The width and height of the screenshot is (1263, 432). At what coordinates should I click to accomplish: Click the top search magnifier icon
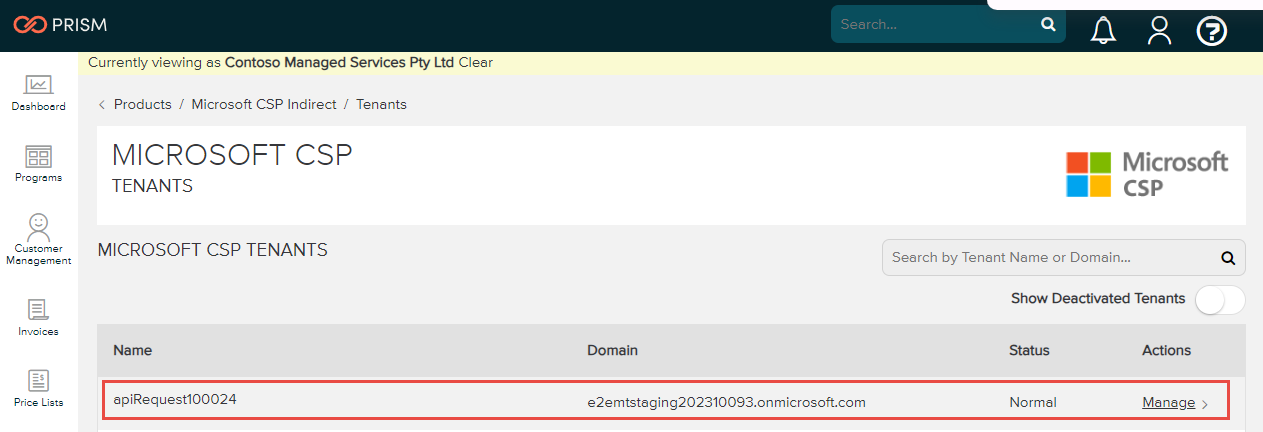pyautogui.click(x=1048, y=24)
